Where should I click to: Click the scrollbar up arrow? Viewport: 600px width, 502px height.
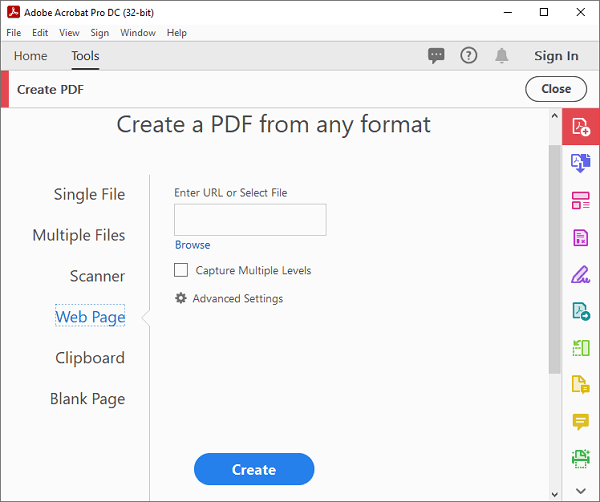(x=554, y=116)
